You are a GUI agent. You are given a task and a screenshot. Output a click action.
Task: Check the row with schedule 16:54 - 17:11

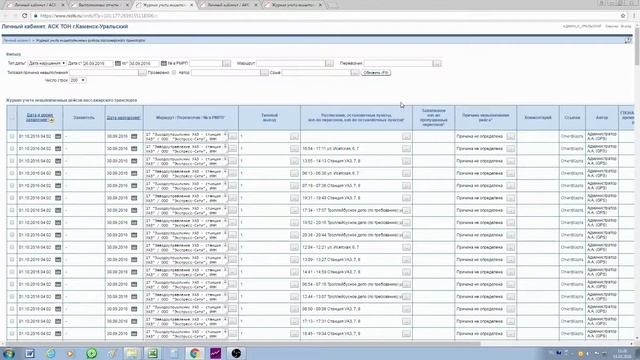click(x=12, y=149)
